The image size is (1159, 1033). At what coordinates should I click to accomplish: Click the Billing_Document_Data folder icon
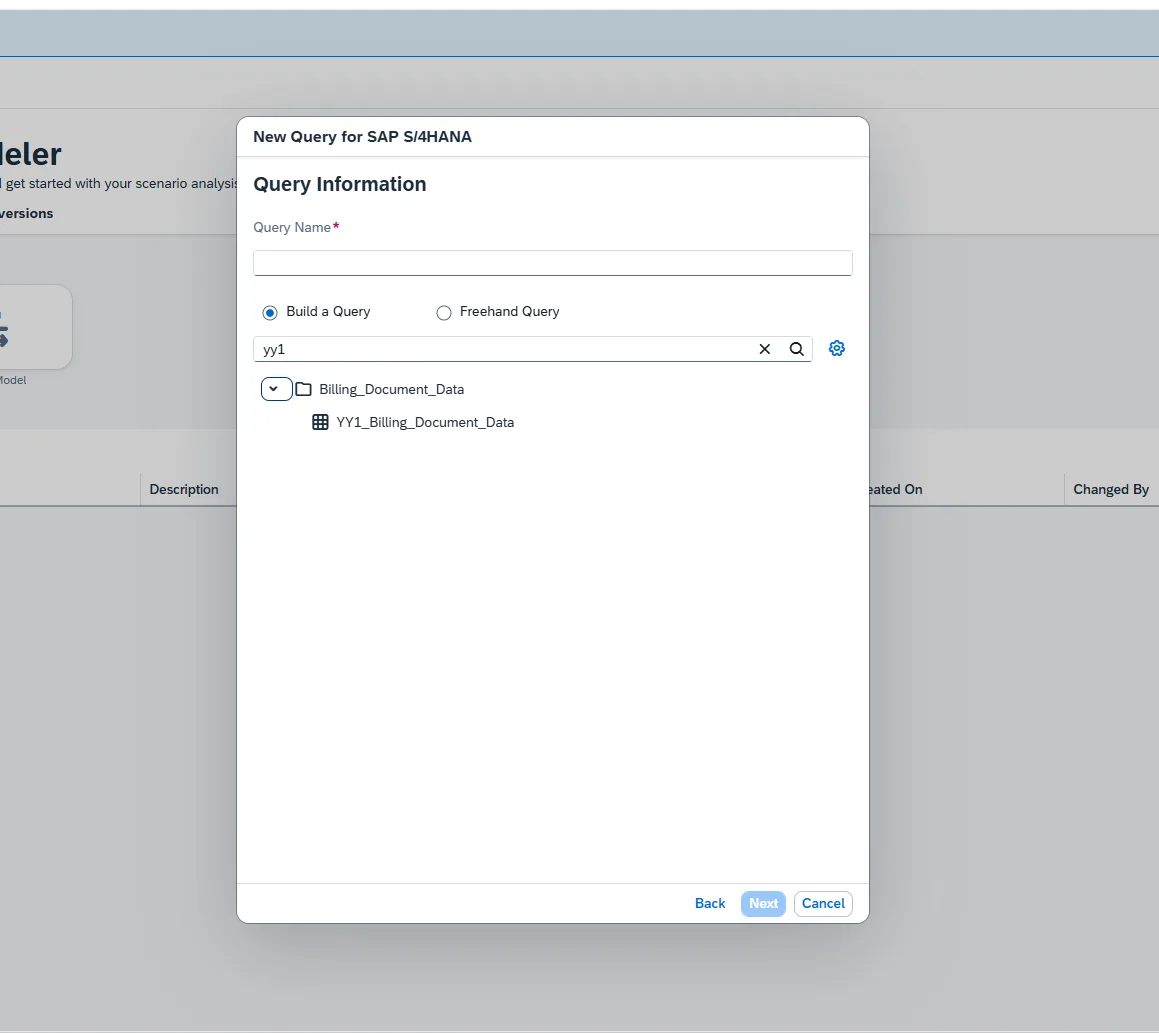click(303, 389)
